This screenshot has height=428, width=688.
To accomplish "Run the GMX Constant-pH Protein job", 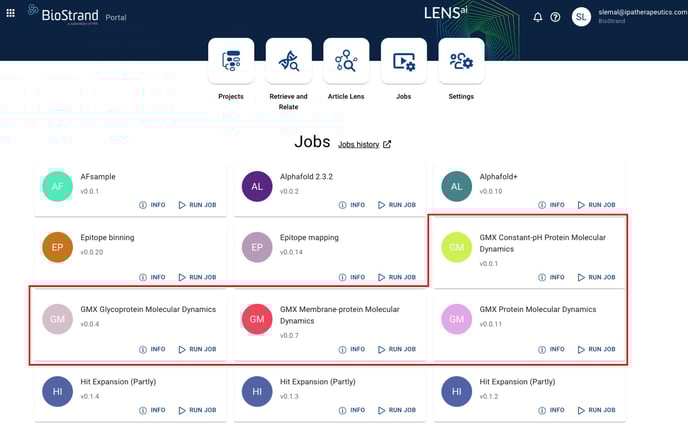I will tap(597, 277).
